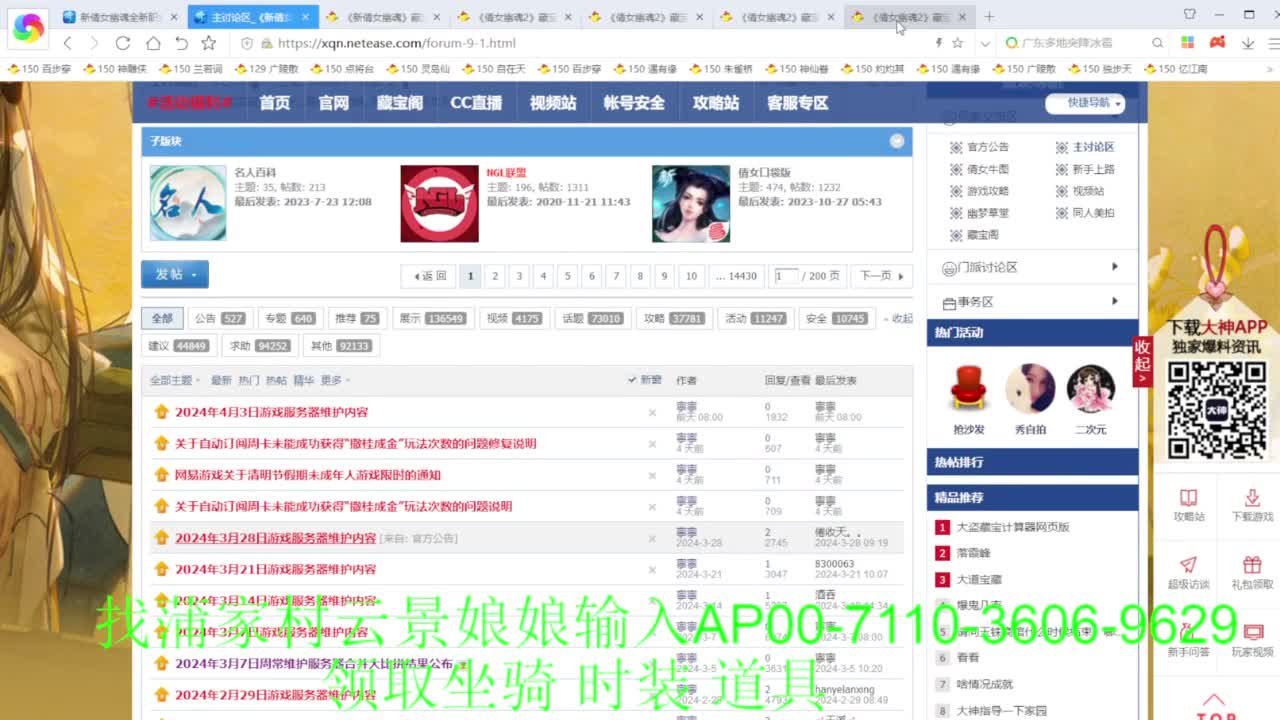
Task: Filter threads by 公告 category
Action: coord(220,318)
